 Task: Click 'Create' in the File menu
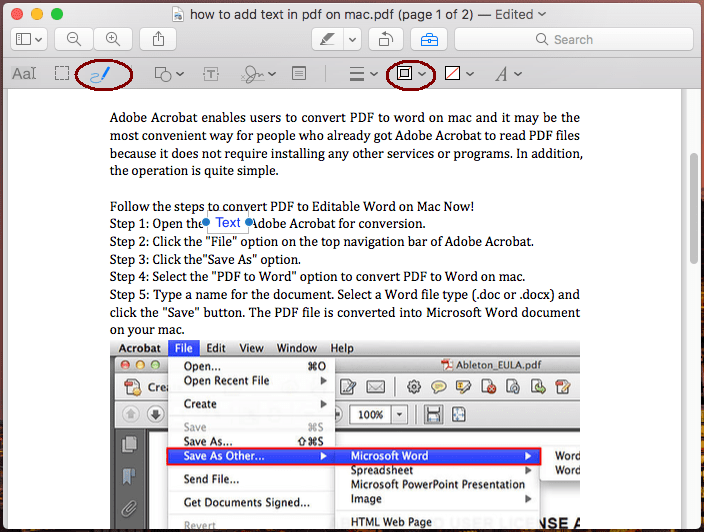pyautogui.click(x=251, y=404)
